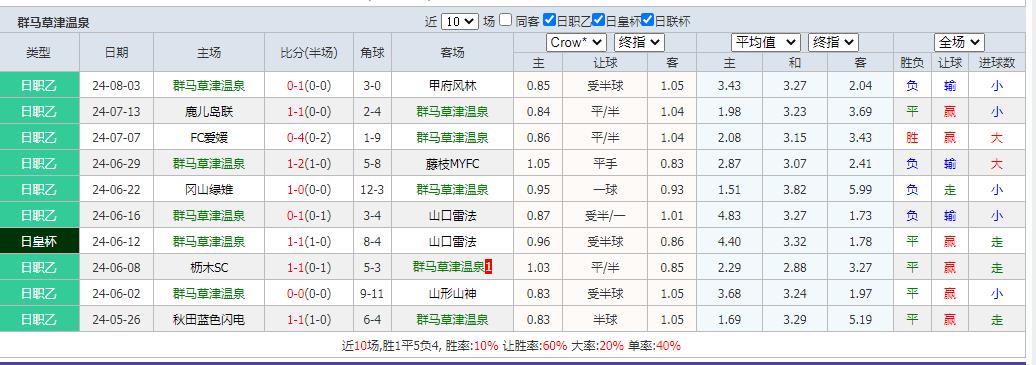The image size is (1036, 365).
Task: Click the 角球 column header
Action: pyautogui.click(x=372, y=53)
